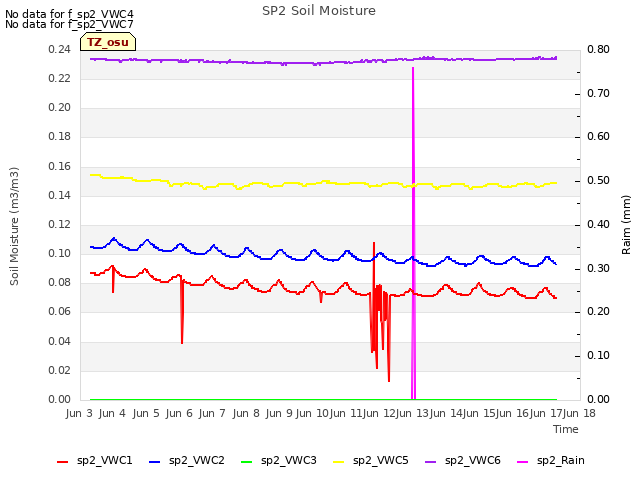Viewport: 640px width, 480px height.
Task: Click the 0.12 left axis value
Action: click(59, 224)
